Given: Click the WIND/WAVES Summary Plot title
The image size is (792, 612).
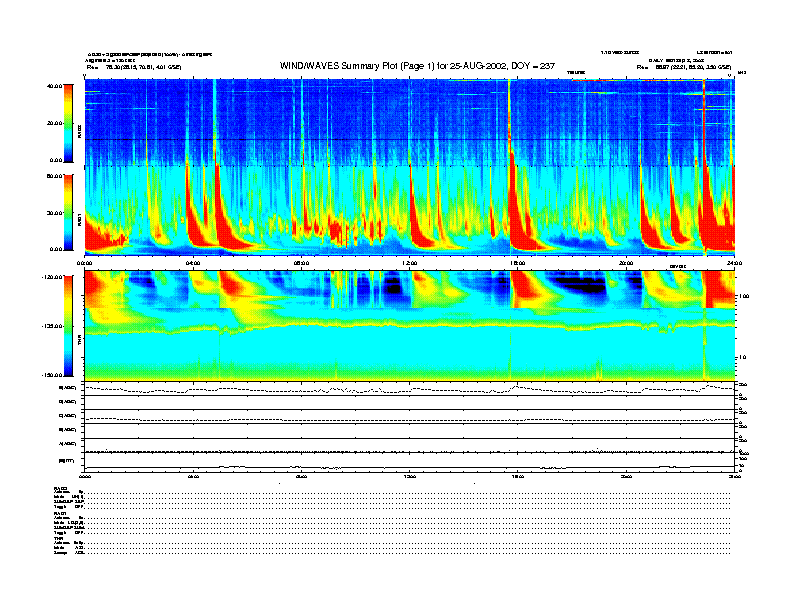Looking at the screenshot, I should tap(417, 66).
